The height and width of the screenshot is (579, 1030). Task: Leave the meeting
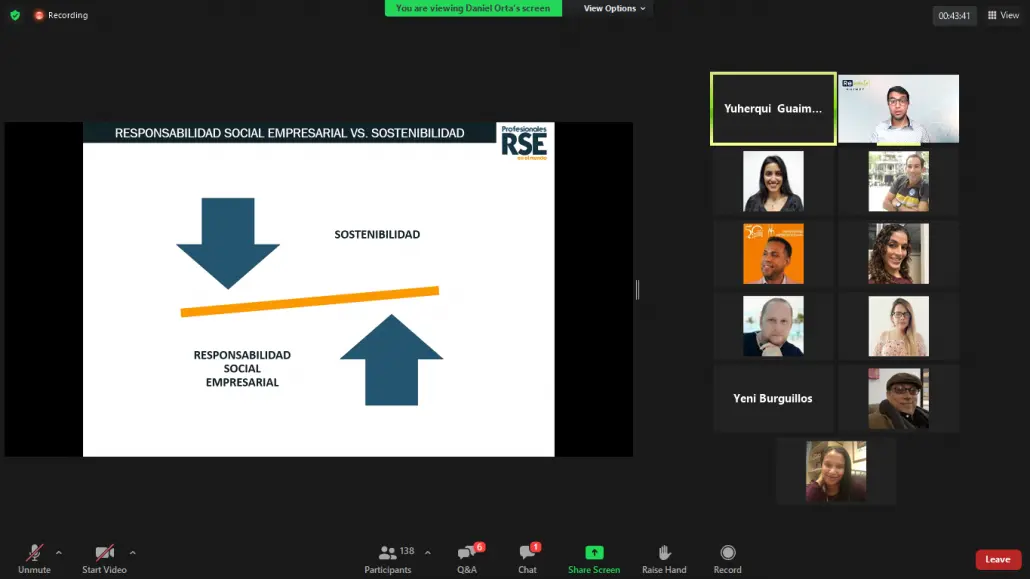click(998, 559)
